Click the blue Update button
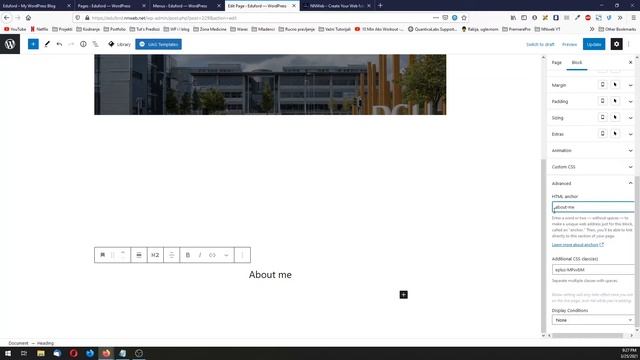The width and height of the screenshot is (640, 360). coord(594,44)
